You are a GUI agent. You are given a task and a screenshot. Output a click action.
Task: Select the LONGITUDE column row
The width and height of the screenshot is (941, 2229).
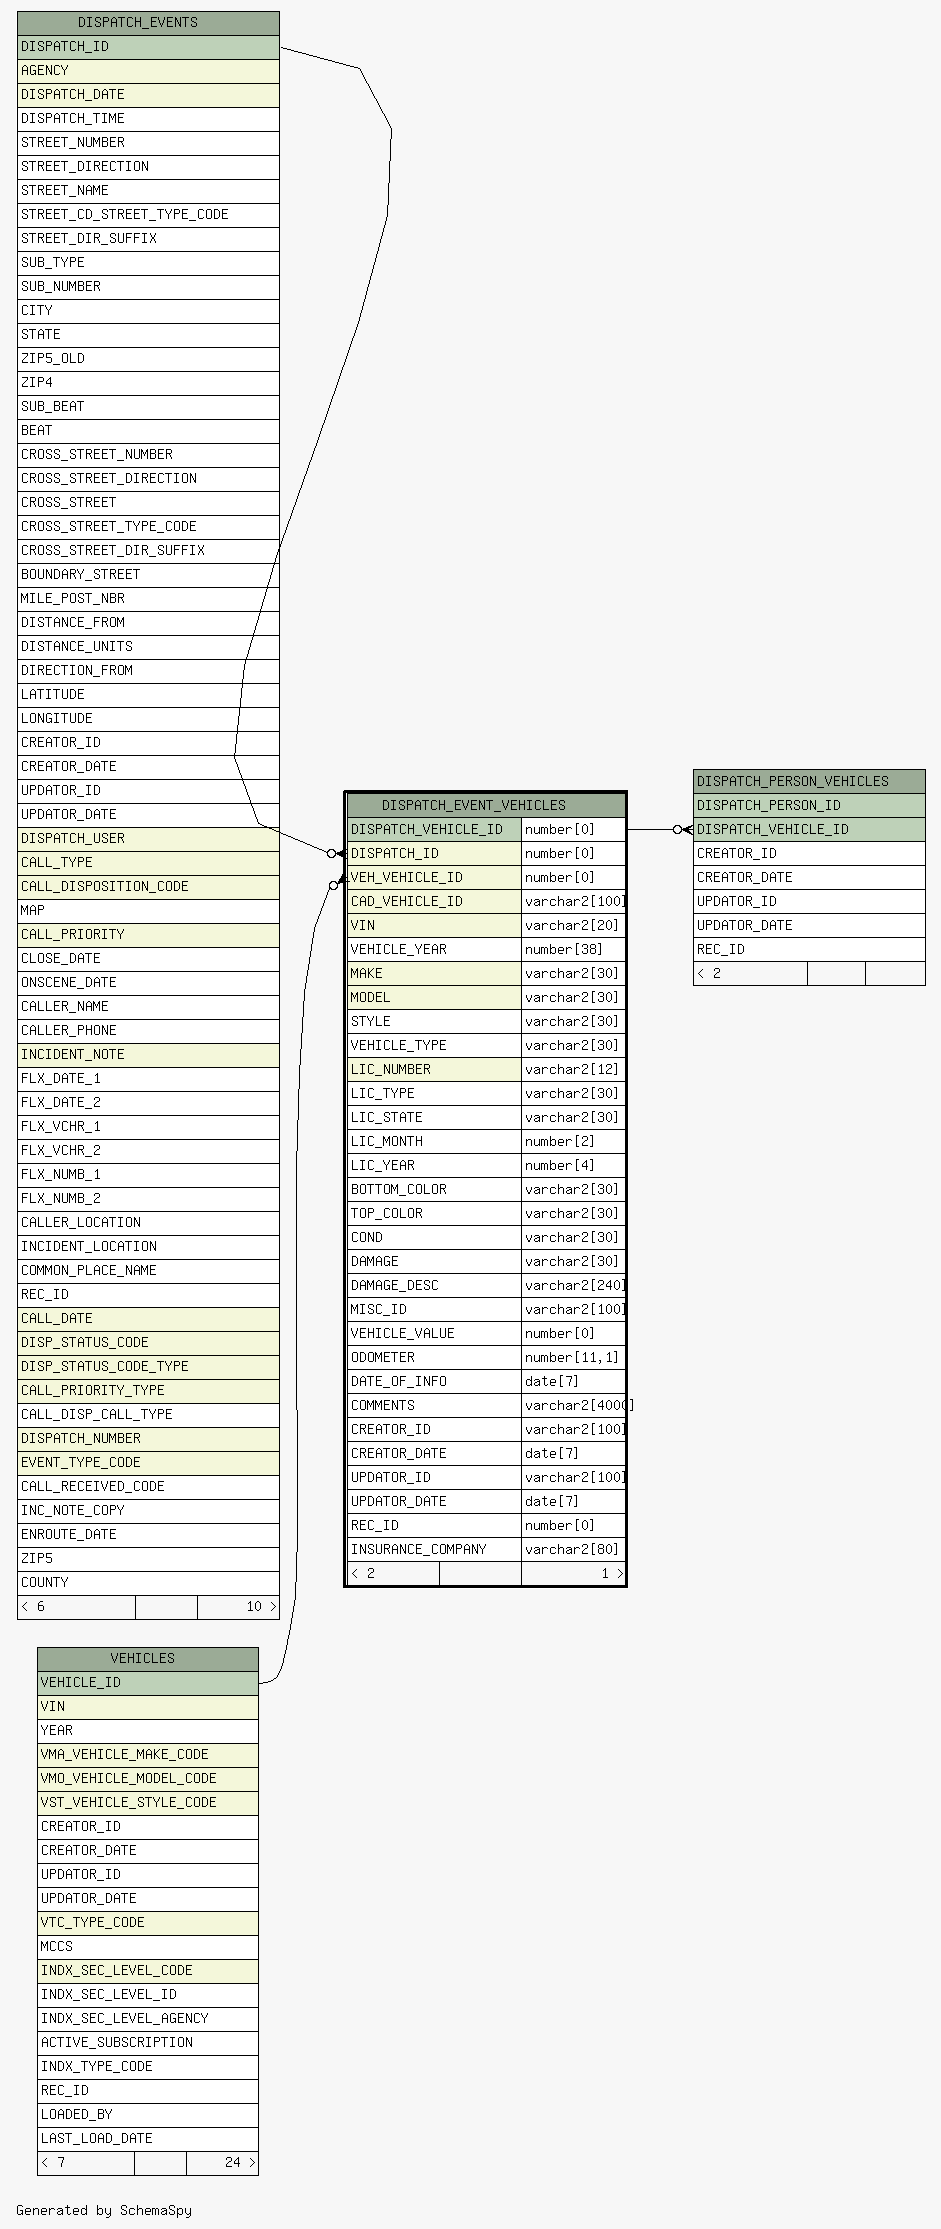(148, 719)
